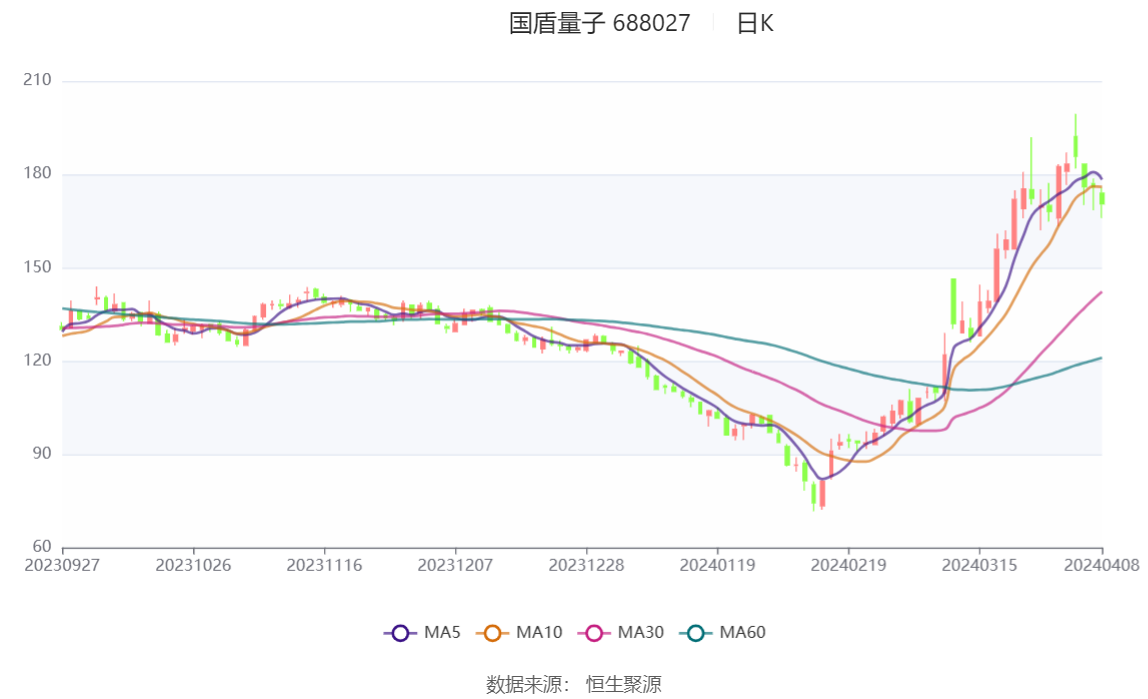Click the 20231116 x-axis date
This screenshot has height=699, width=1148.
point(324,565)
